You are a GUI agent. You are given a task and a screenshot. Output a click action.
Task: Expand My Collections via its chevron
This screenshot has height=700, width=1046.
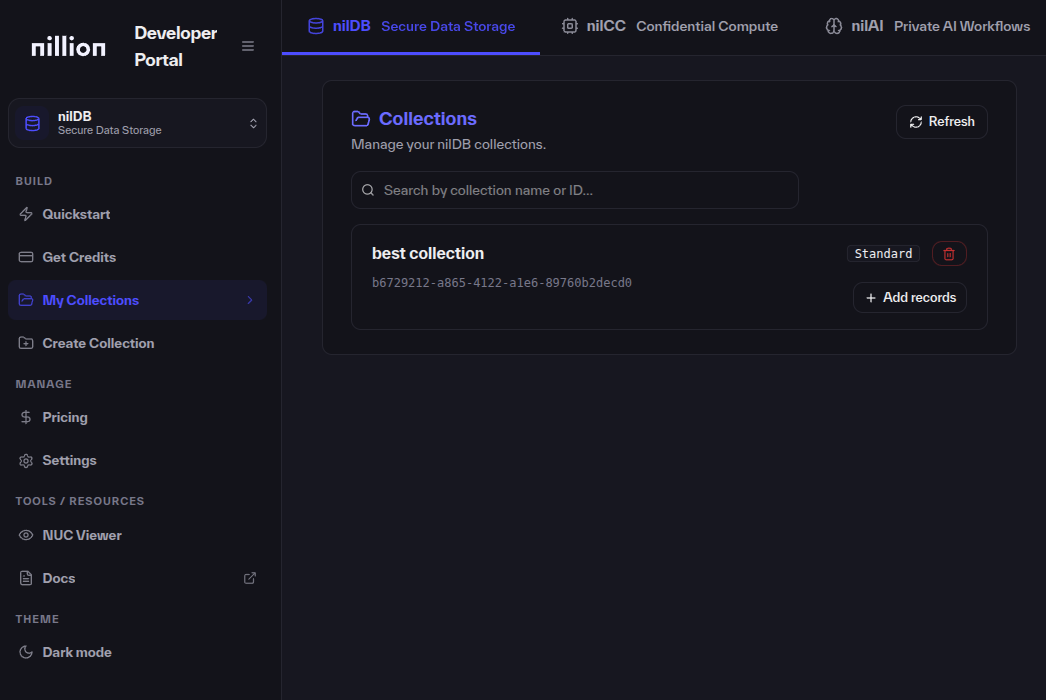(x=251, y=300)
